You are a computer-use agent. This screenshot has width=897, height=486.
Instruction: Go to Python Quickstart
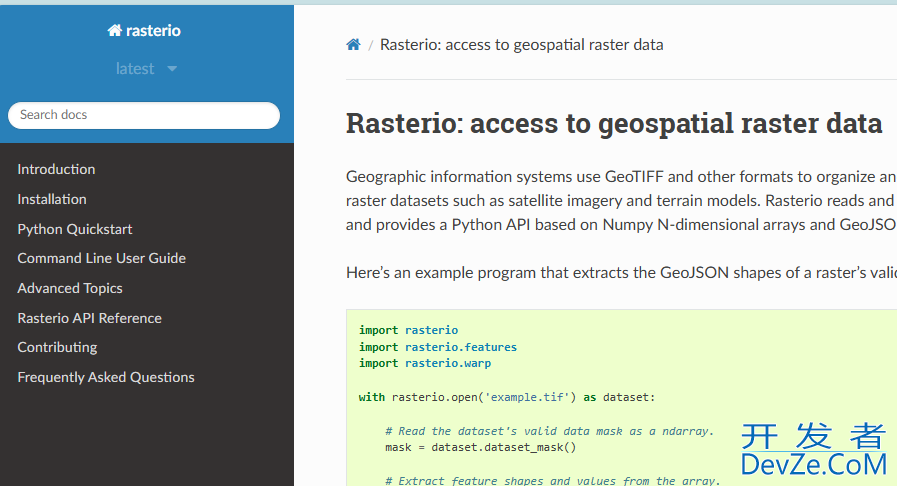(75, 229)
